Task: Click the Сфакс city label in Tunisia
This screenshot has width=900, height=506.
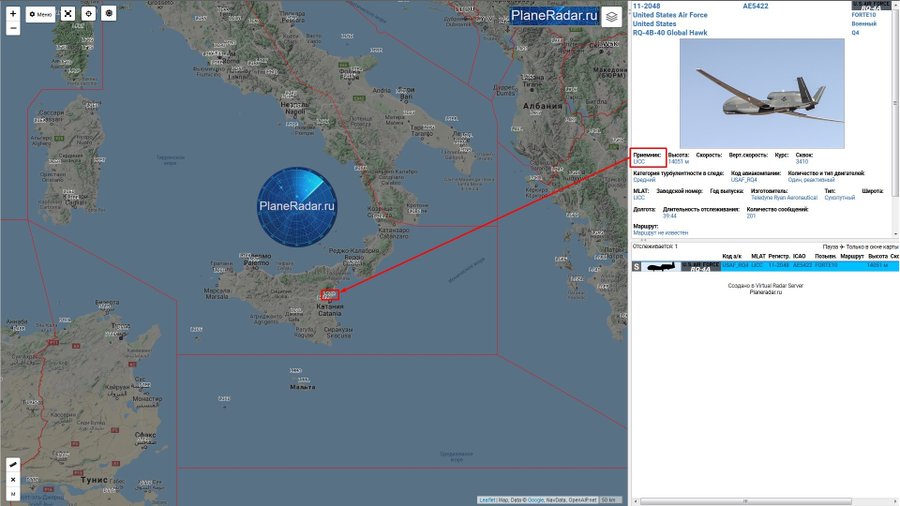Action: 145,435
